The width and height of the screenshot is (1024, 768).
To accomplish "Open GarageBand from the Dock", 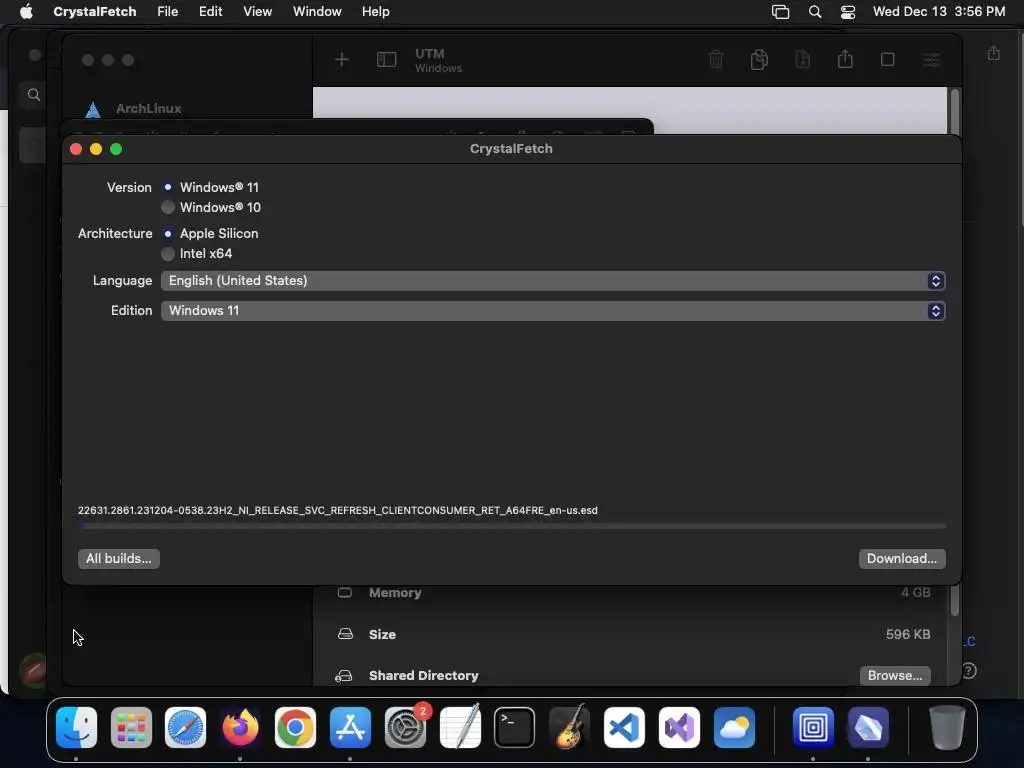I will point(569,727).
